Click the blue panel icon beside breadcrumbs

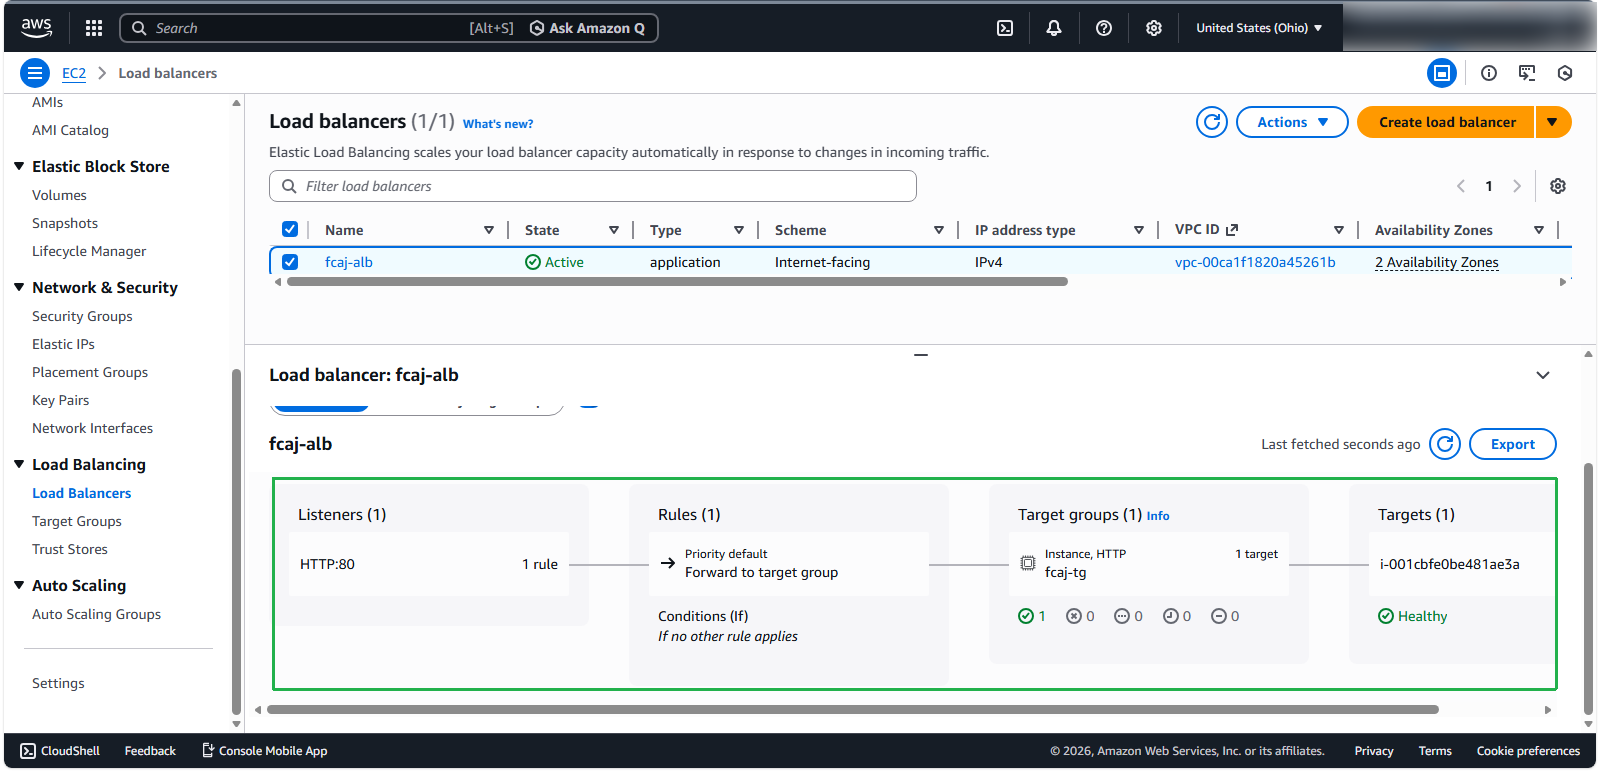coord(1442,73)
